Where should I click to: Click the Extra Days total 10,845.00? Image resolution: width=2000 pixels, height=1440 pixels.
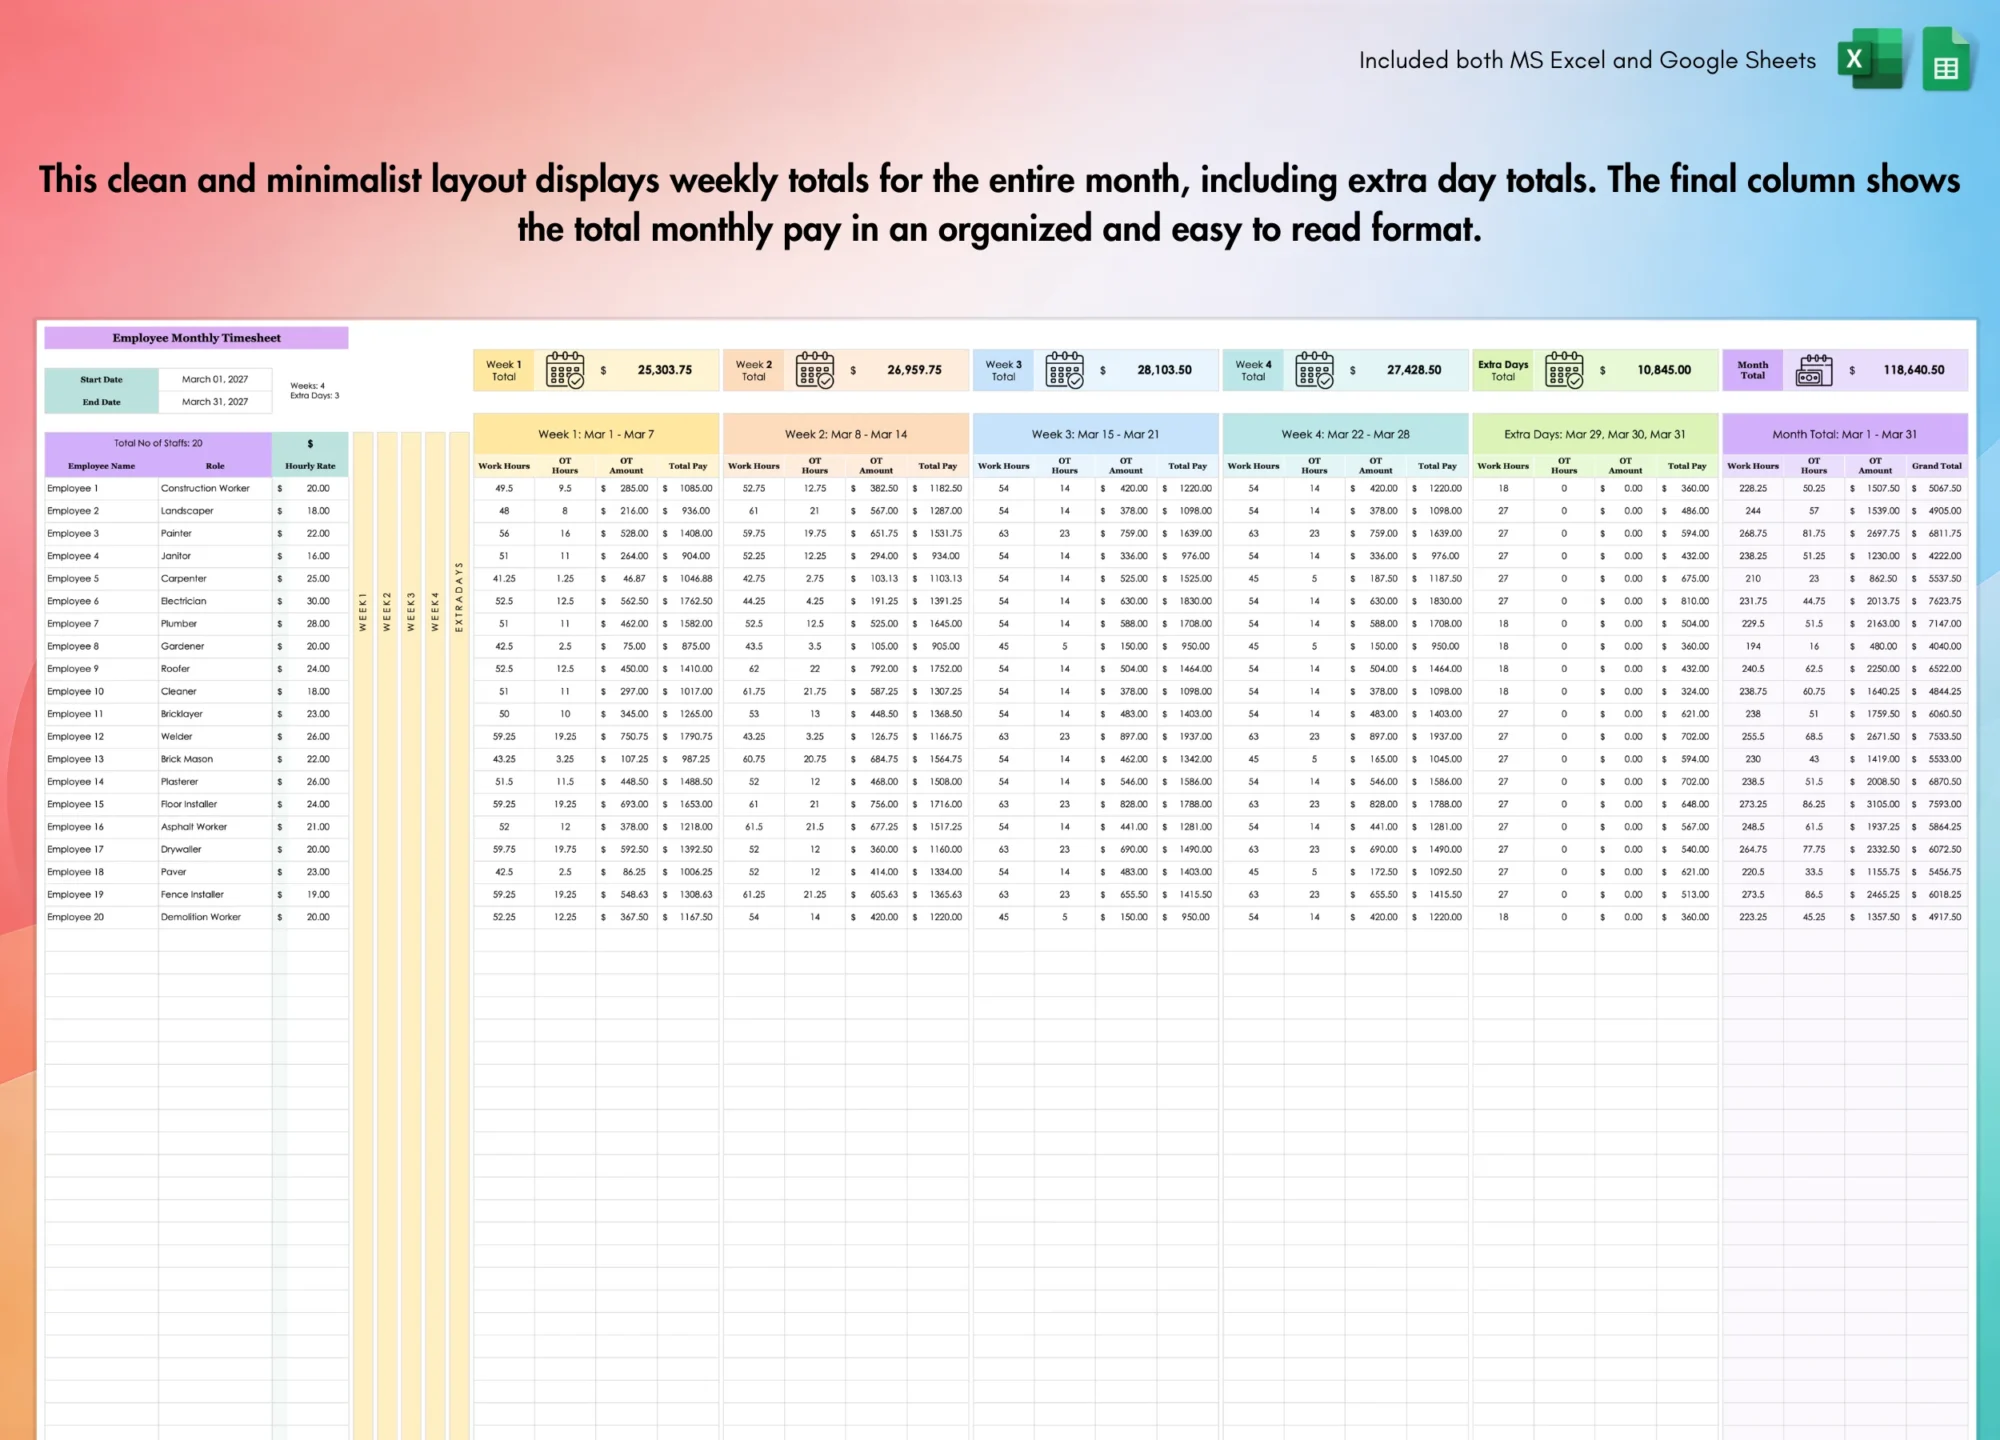pos(1664,370)
